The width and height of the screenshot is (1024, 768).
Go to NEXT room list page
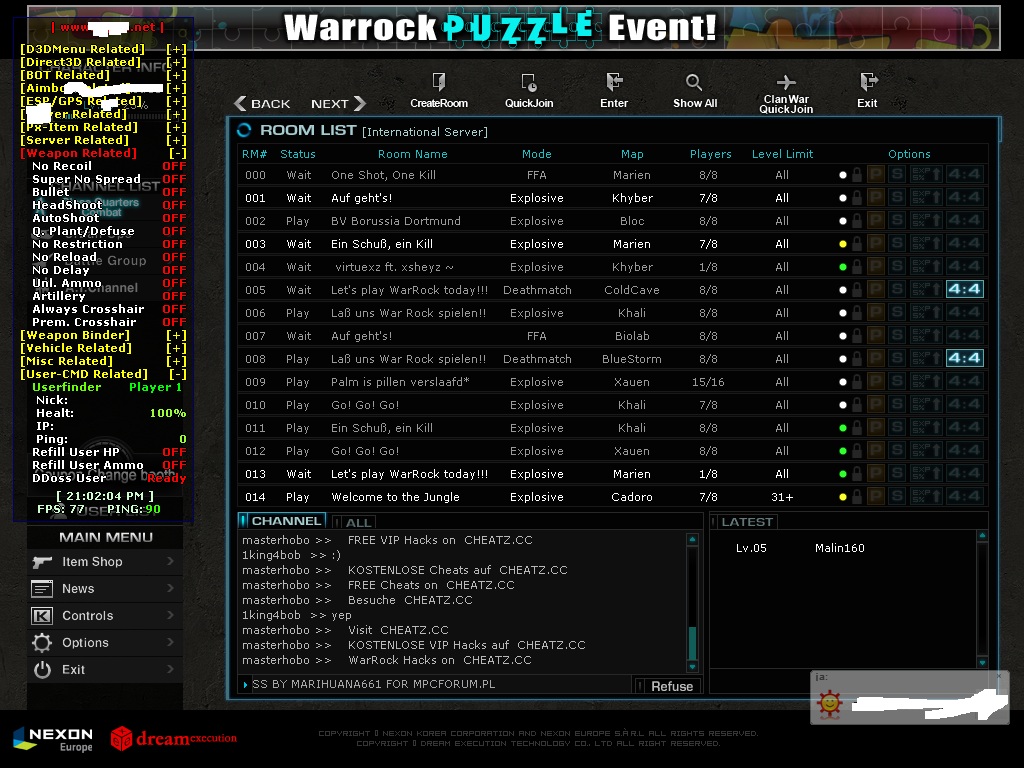[x=338, y=103]
